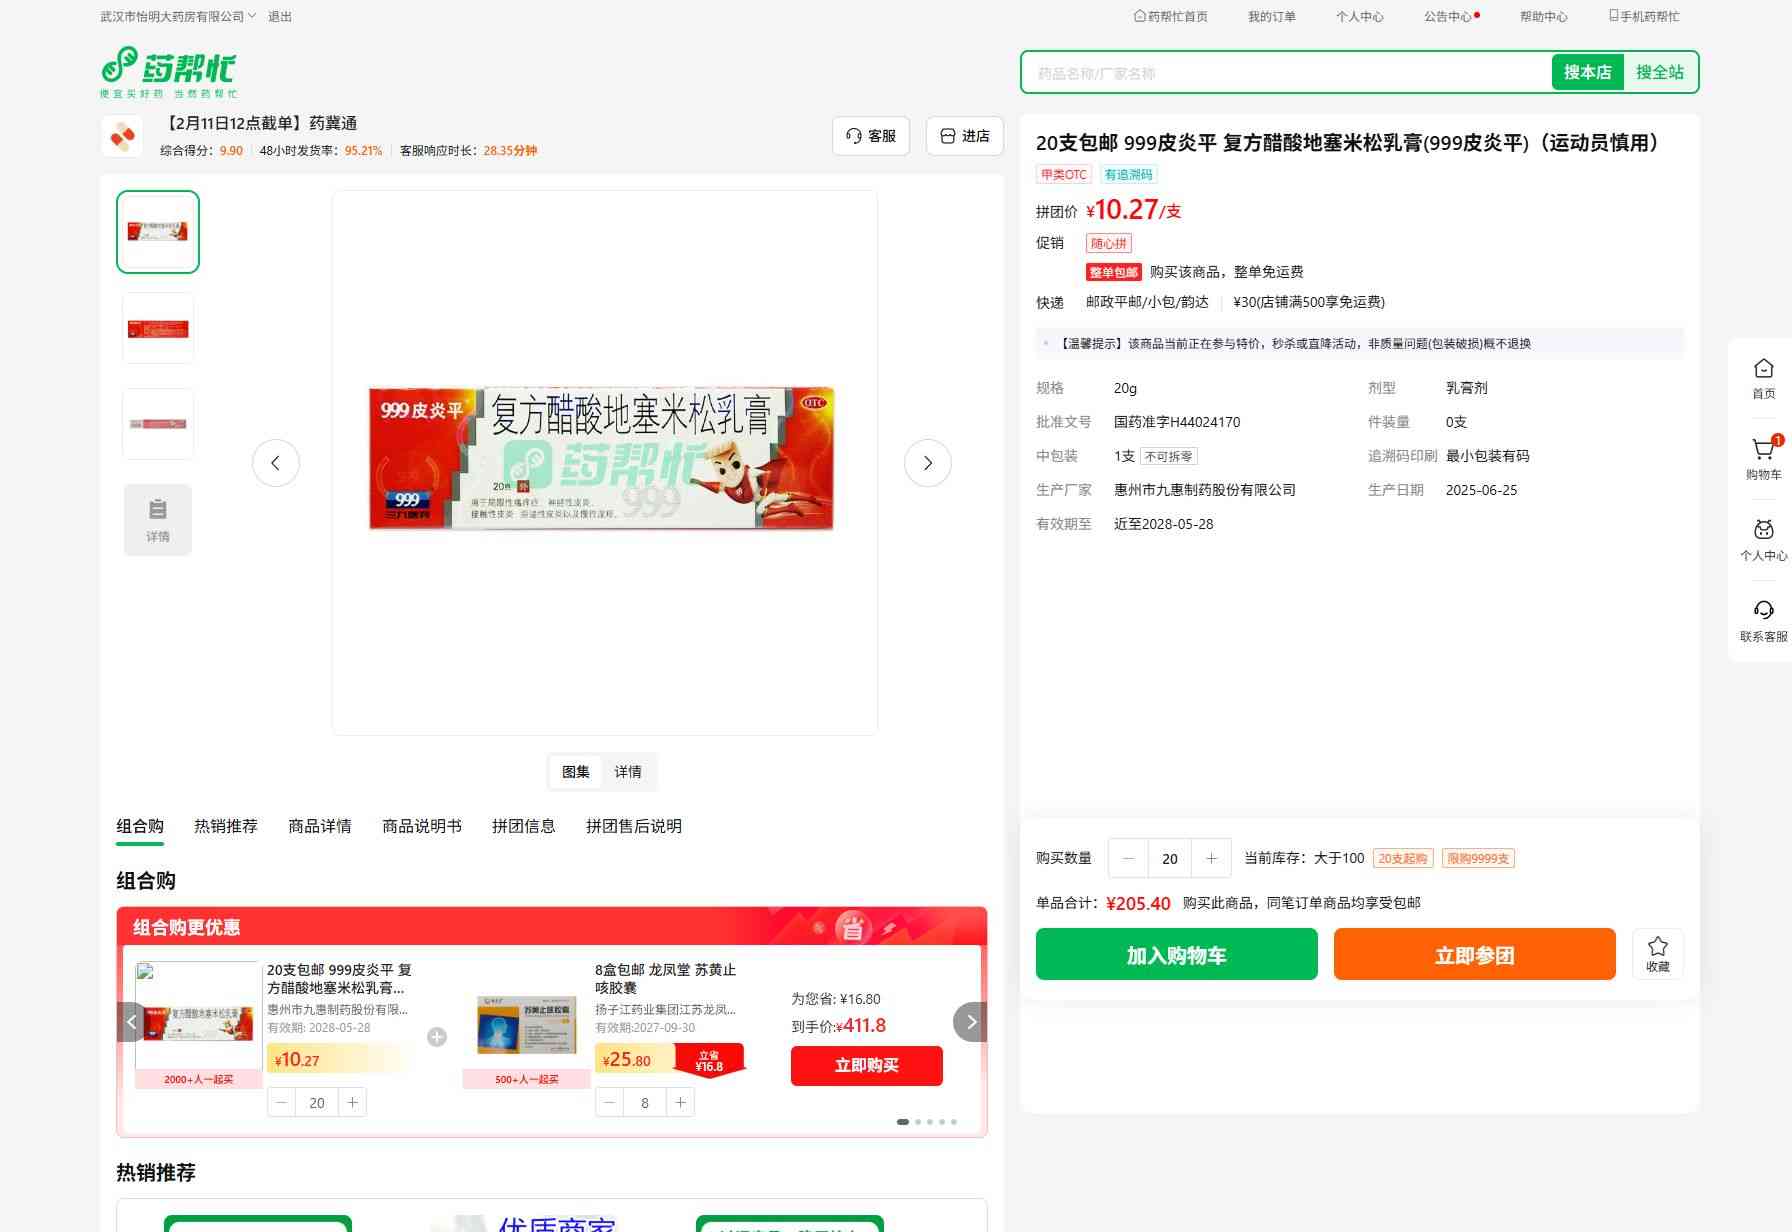Click the orange 立即参团 button

(x=1474, y=954)
